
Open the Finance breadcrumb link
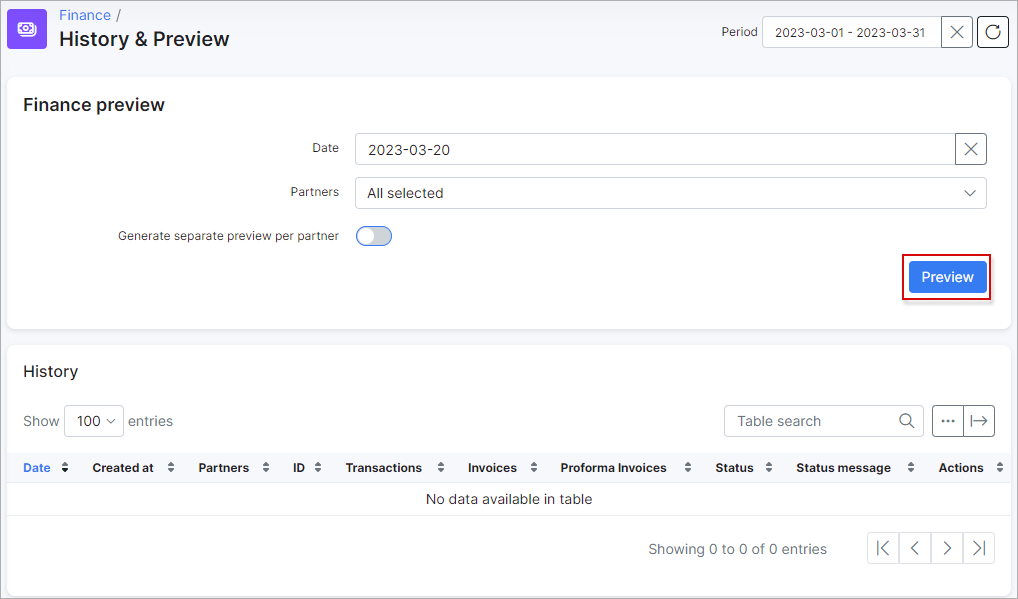tap(84, 14)
